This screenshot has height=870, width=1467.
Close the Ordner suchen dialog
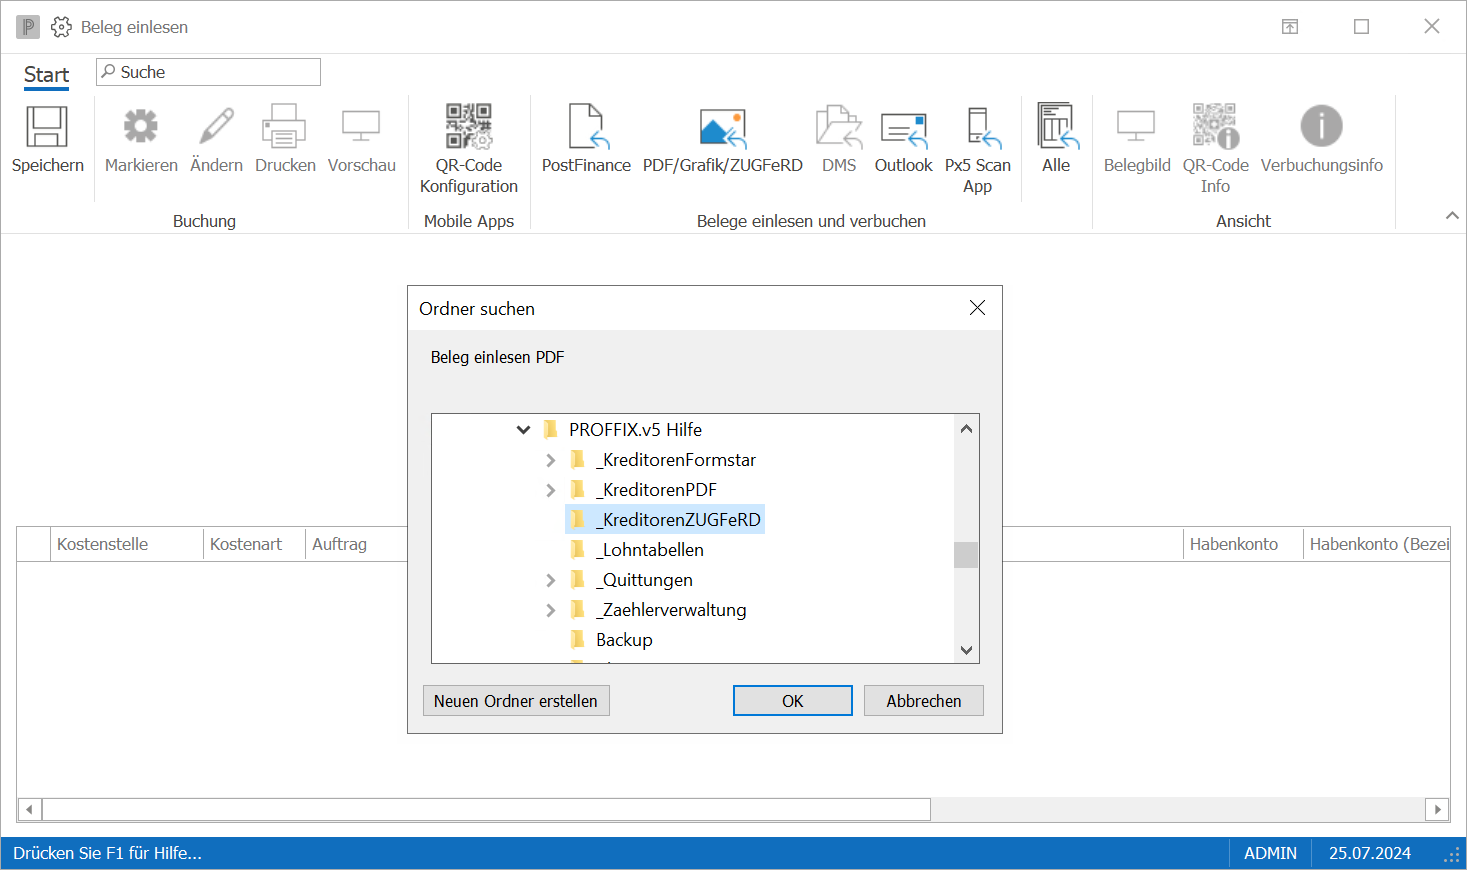pos(978,308)
